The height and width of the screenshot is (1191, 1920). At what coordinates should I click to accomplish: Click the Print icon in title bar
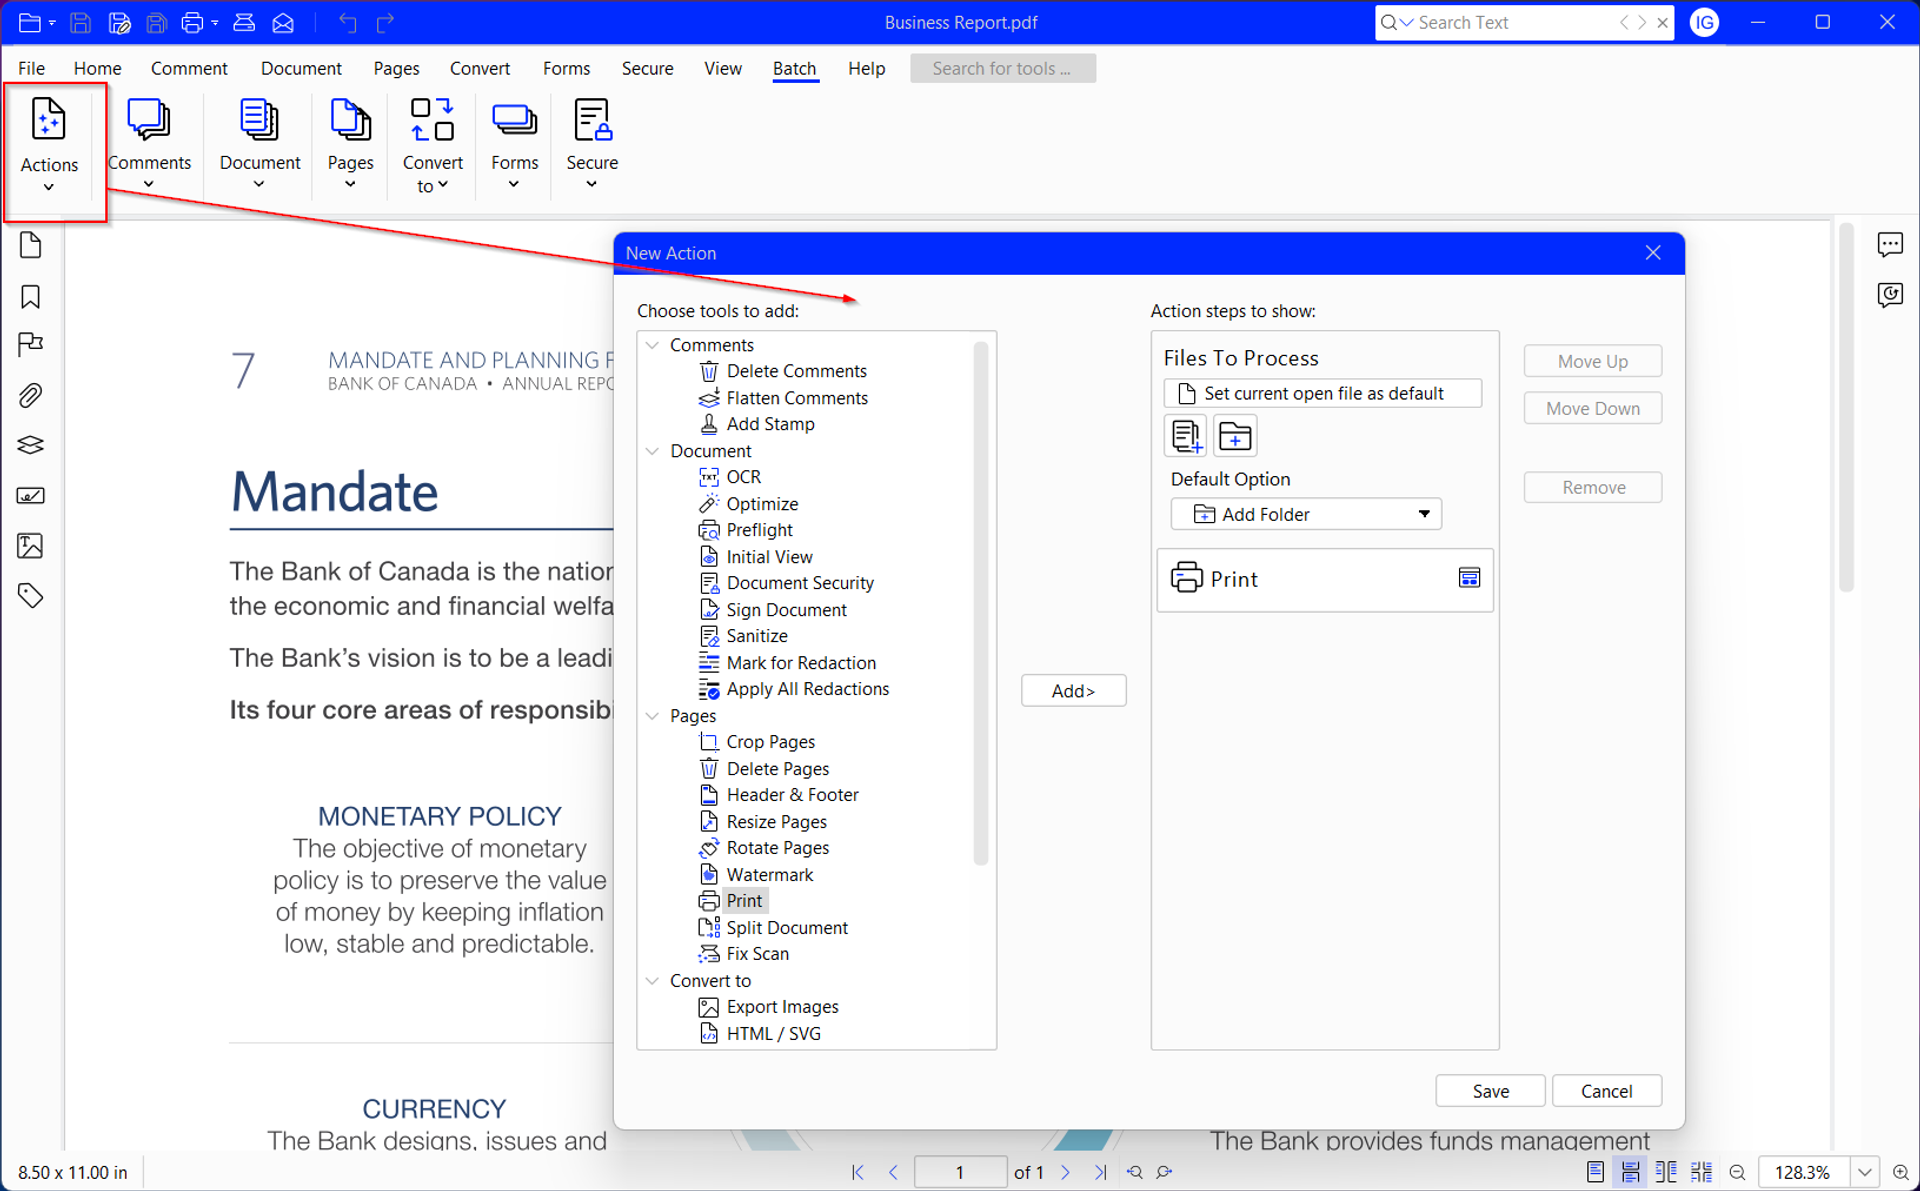(x=193, y=22)
